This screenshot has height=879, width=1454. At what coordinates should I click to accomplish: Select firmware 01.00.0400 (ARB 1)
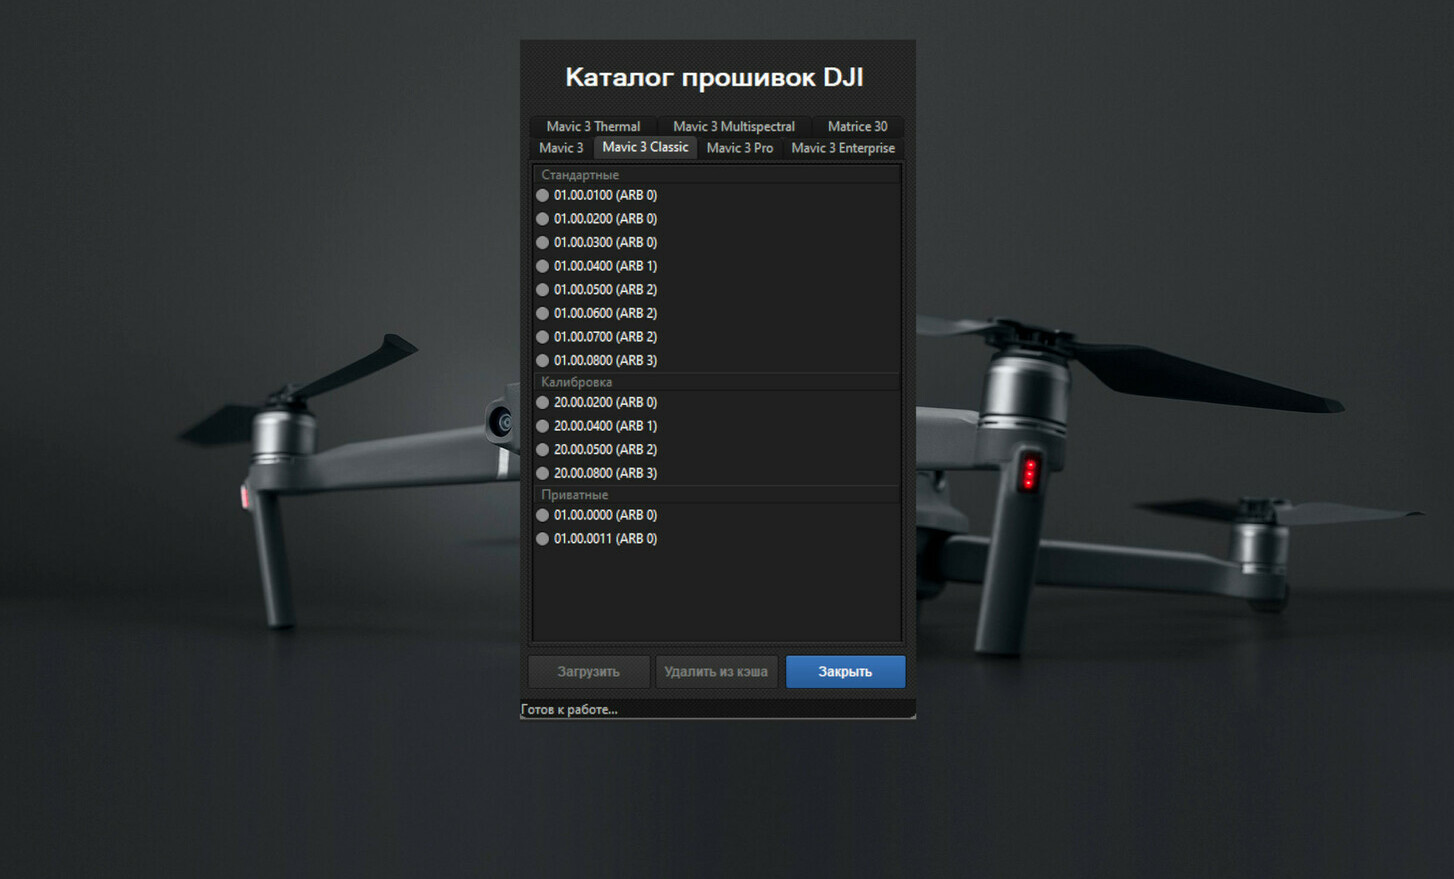[604, 266]
